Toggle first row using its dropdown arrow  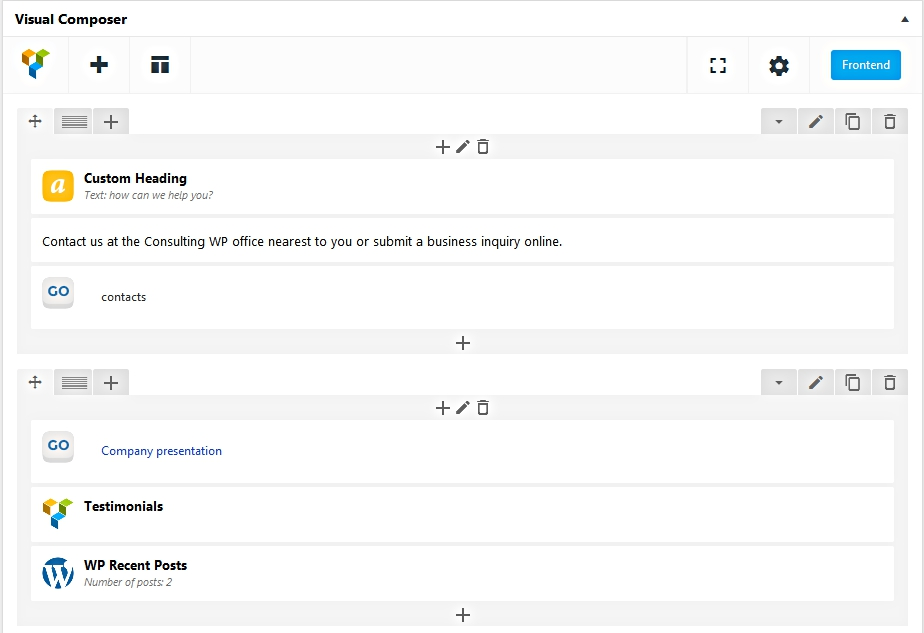(x=778, y=122)
